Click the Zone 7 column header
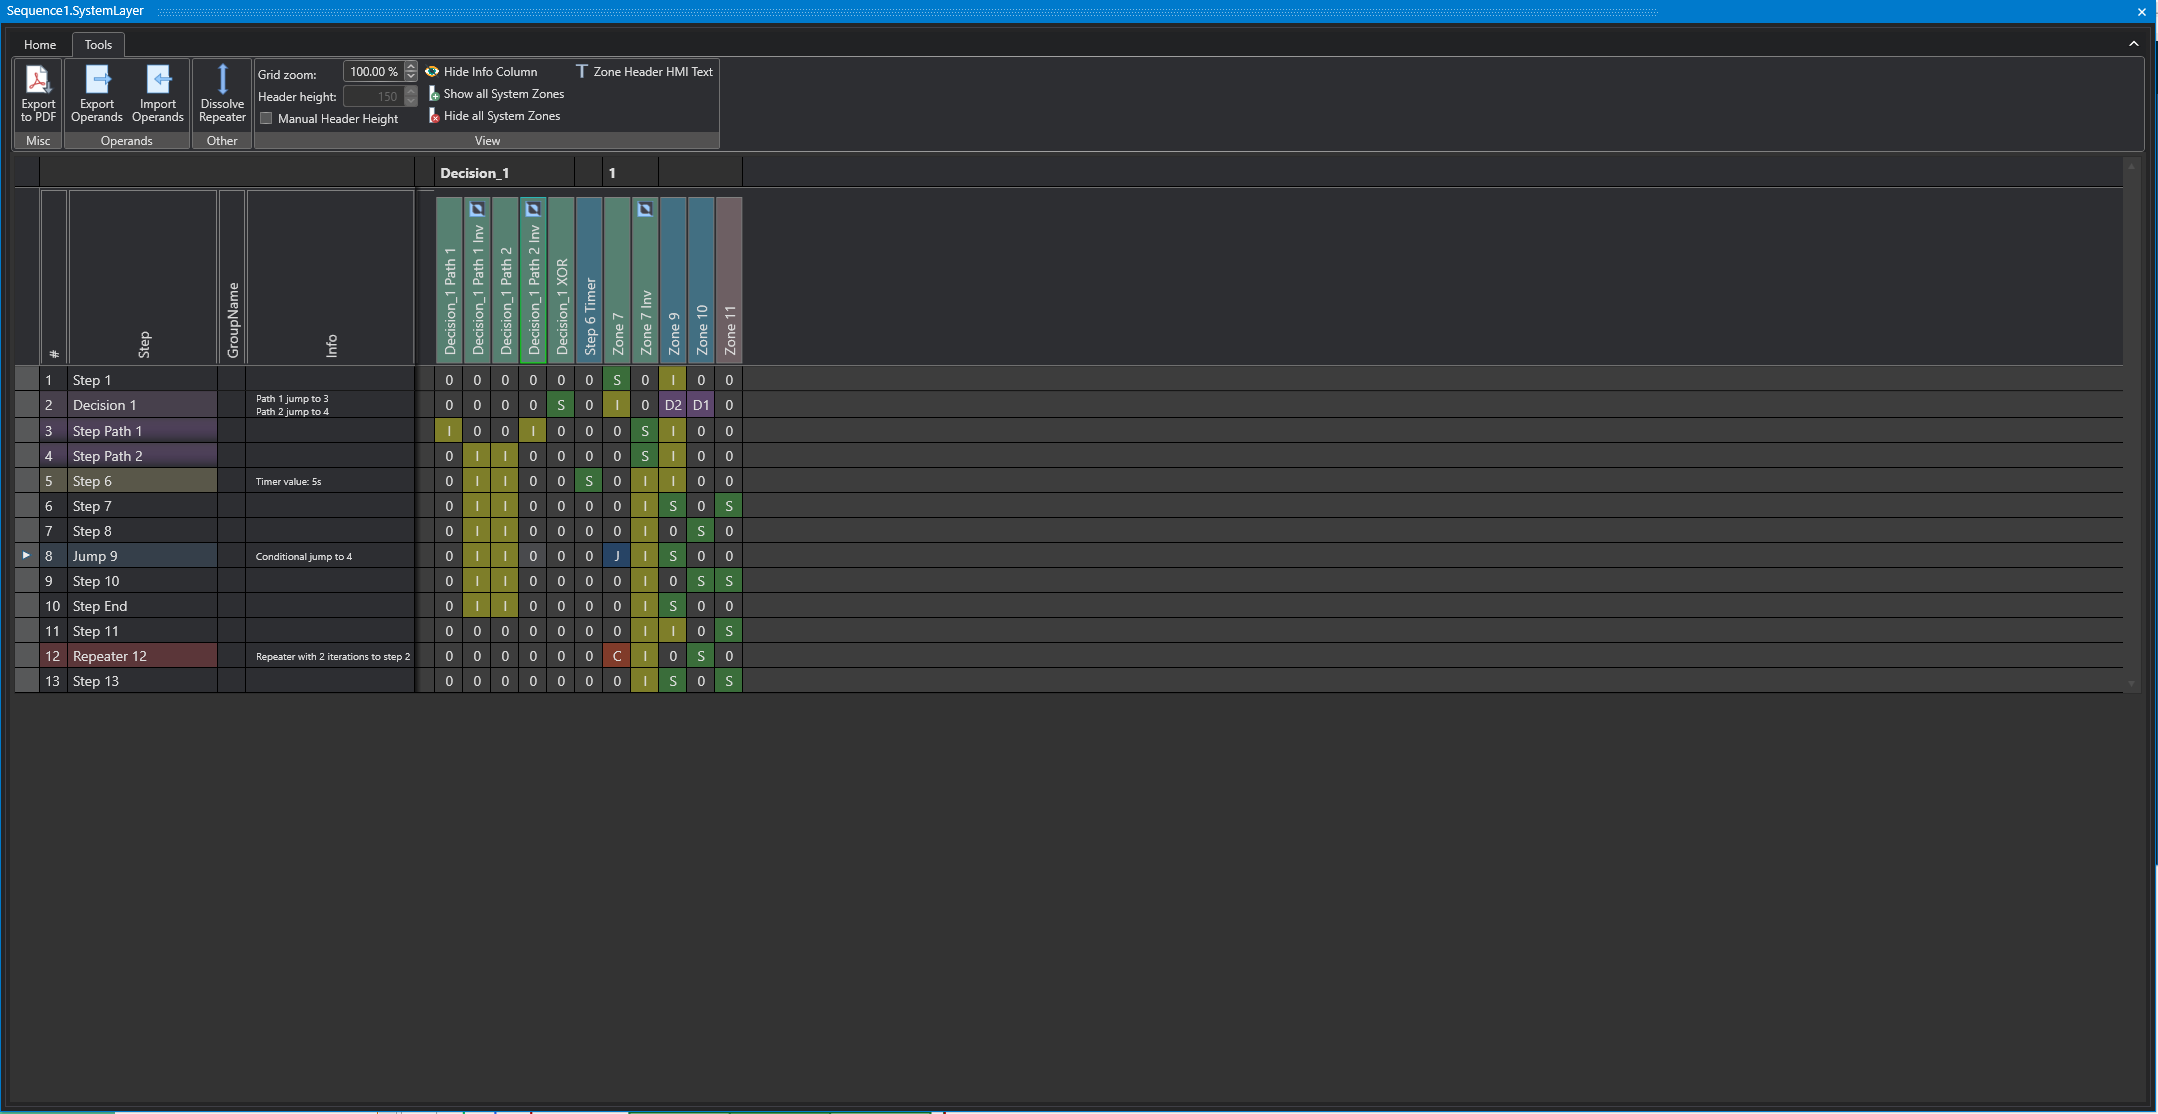 [617, 279]
